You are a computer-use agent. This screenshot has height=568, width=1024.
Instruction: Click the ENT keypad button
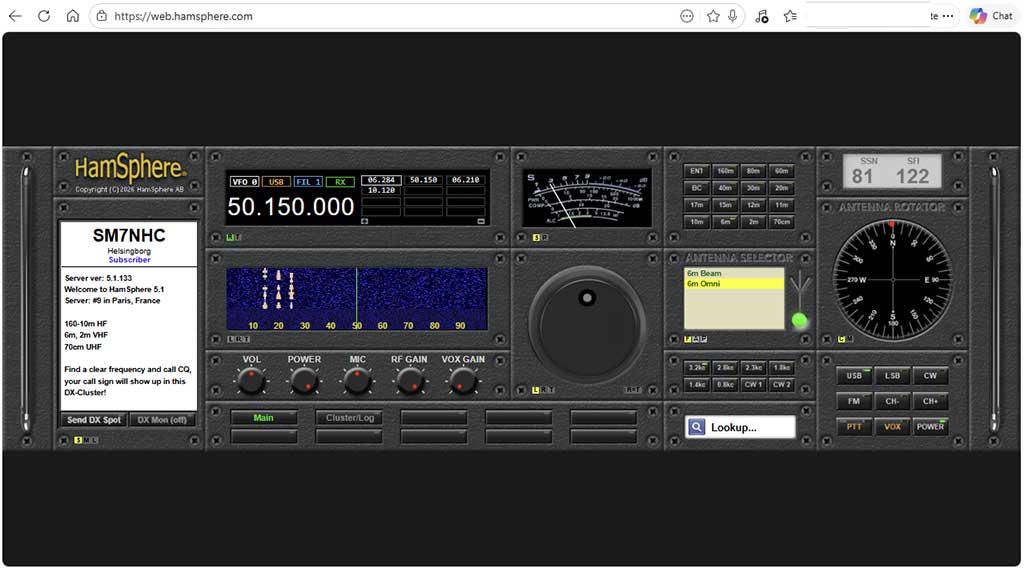697,171
